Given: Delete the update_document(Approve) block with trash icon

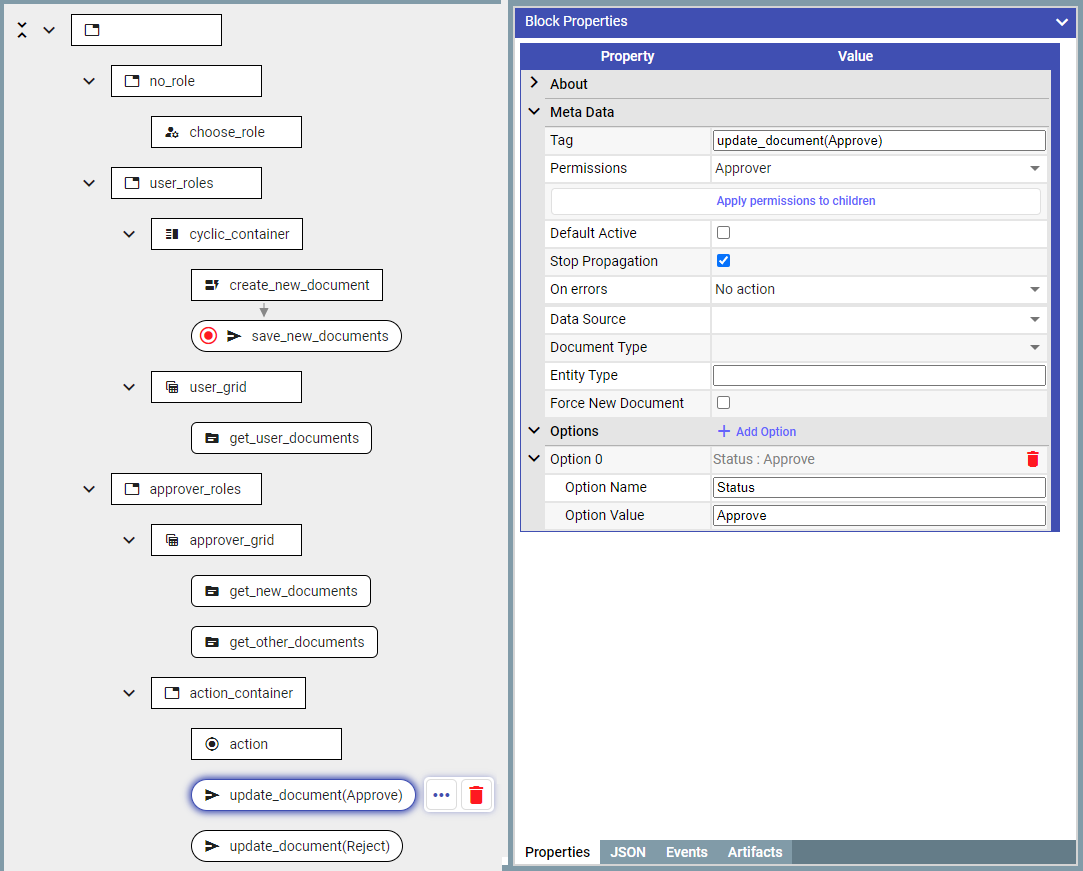Looking at the screenshot, I should [476, 795].
